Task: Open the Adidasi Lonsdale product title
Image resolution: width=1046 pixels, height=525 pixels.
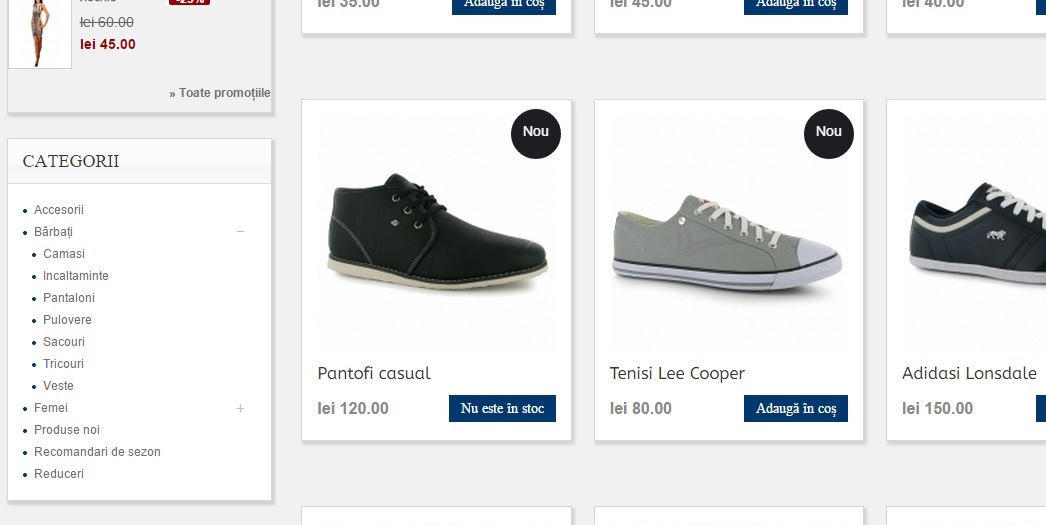Action: pyautogui.click(x=969, y=373)
